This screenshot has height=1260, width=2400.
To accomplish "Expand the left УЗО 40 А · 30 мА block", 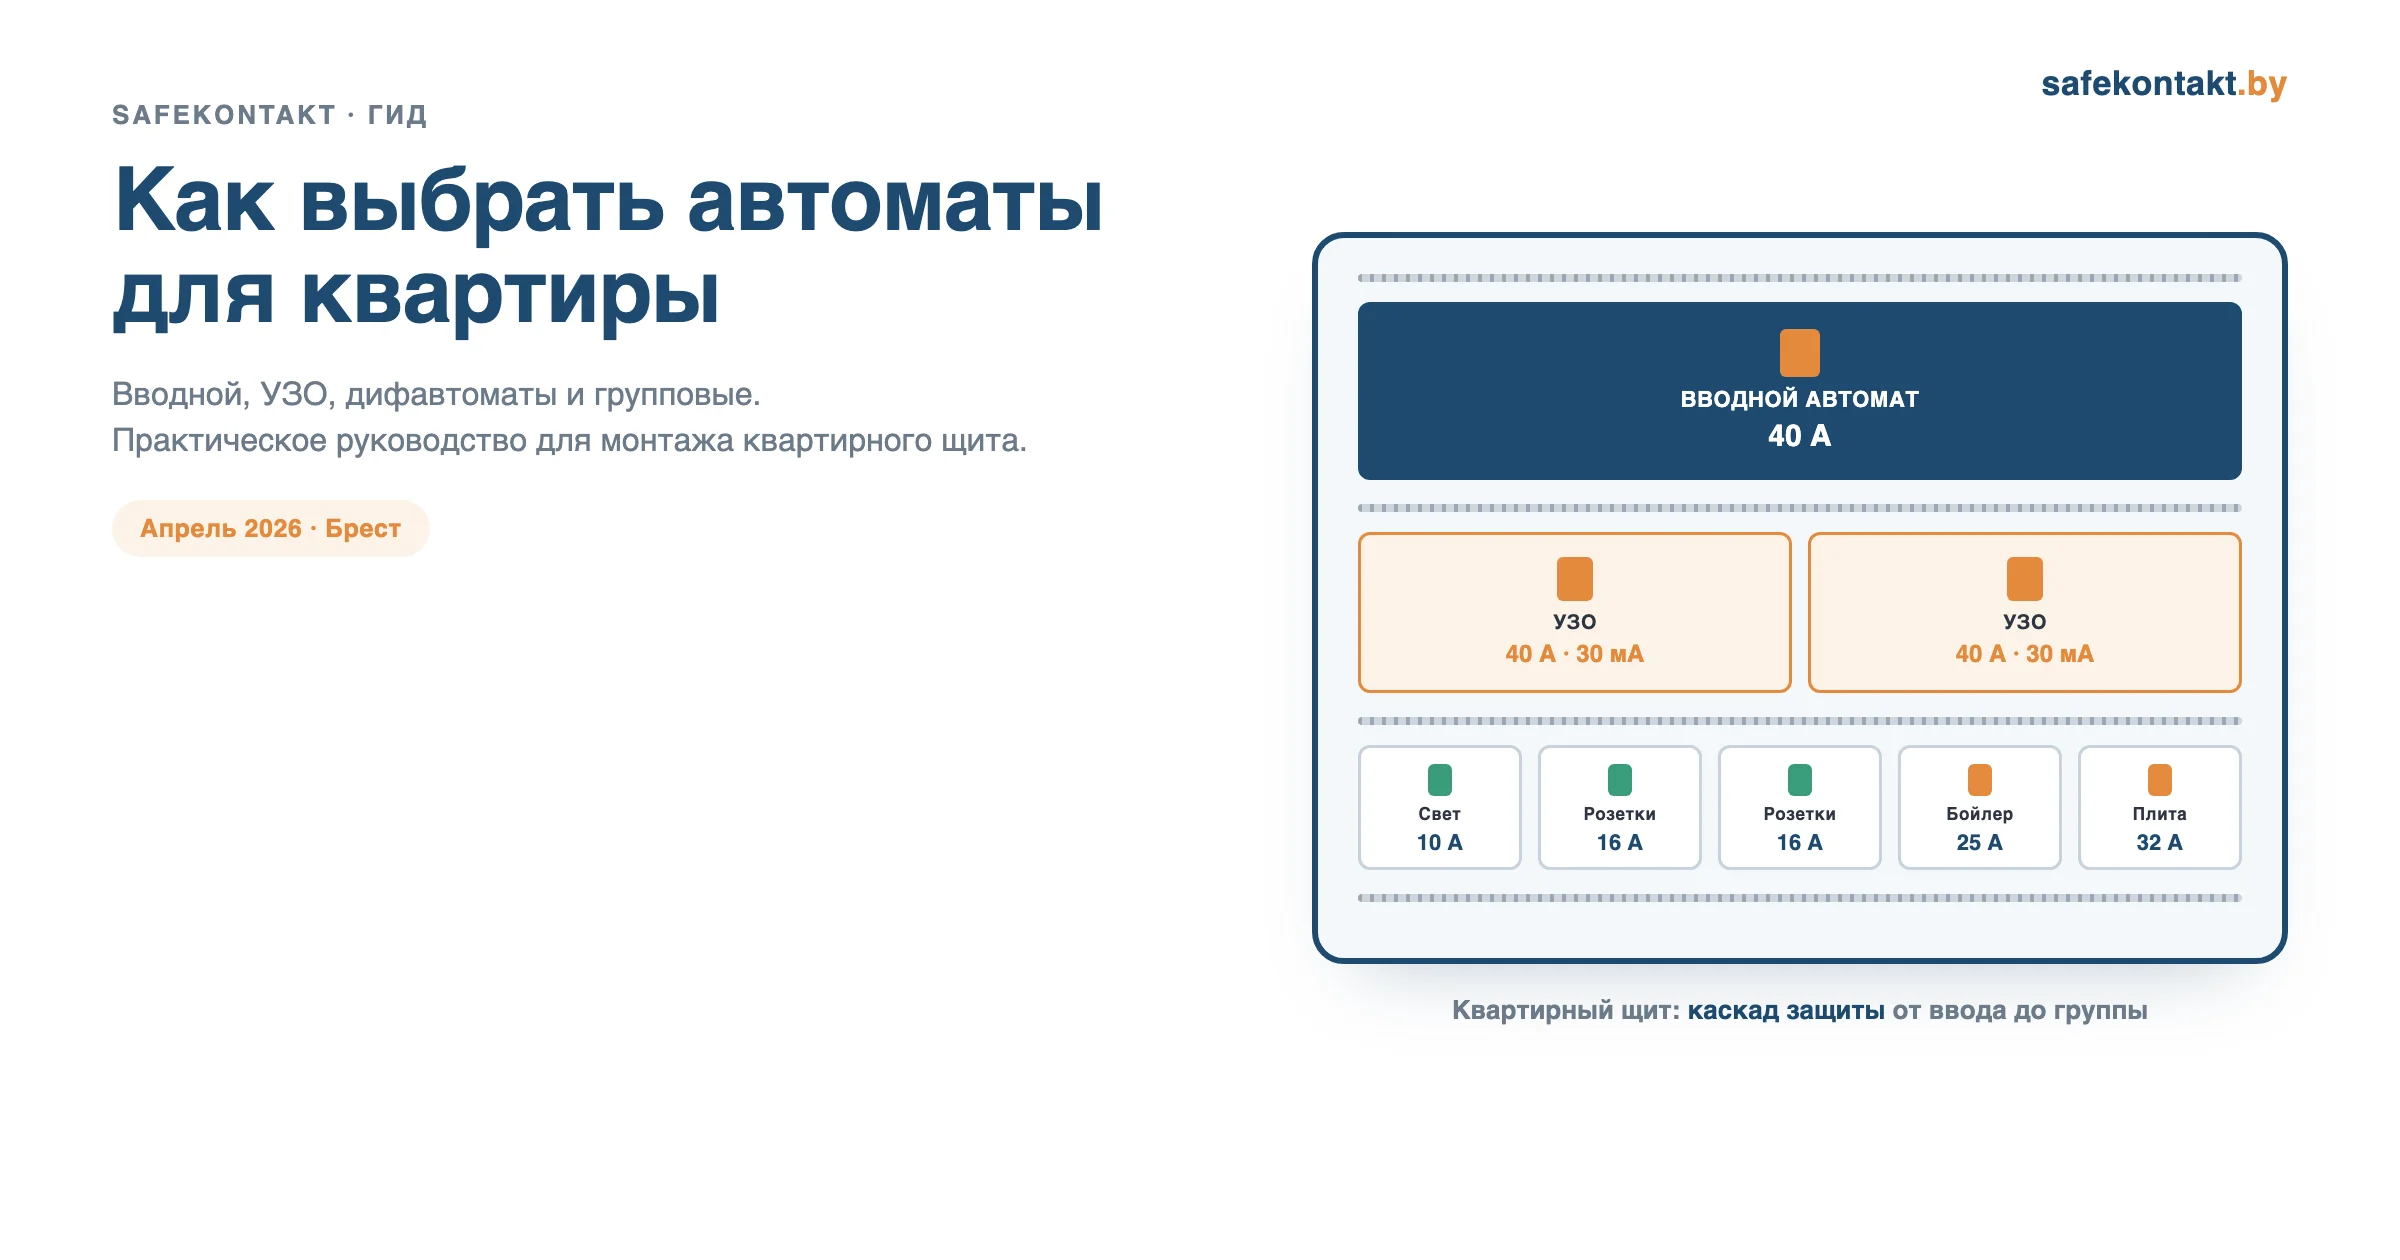I will [x=1575, y=613].
